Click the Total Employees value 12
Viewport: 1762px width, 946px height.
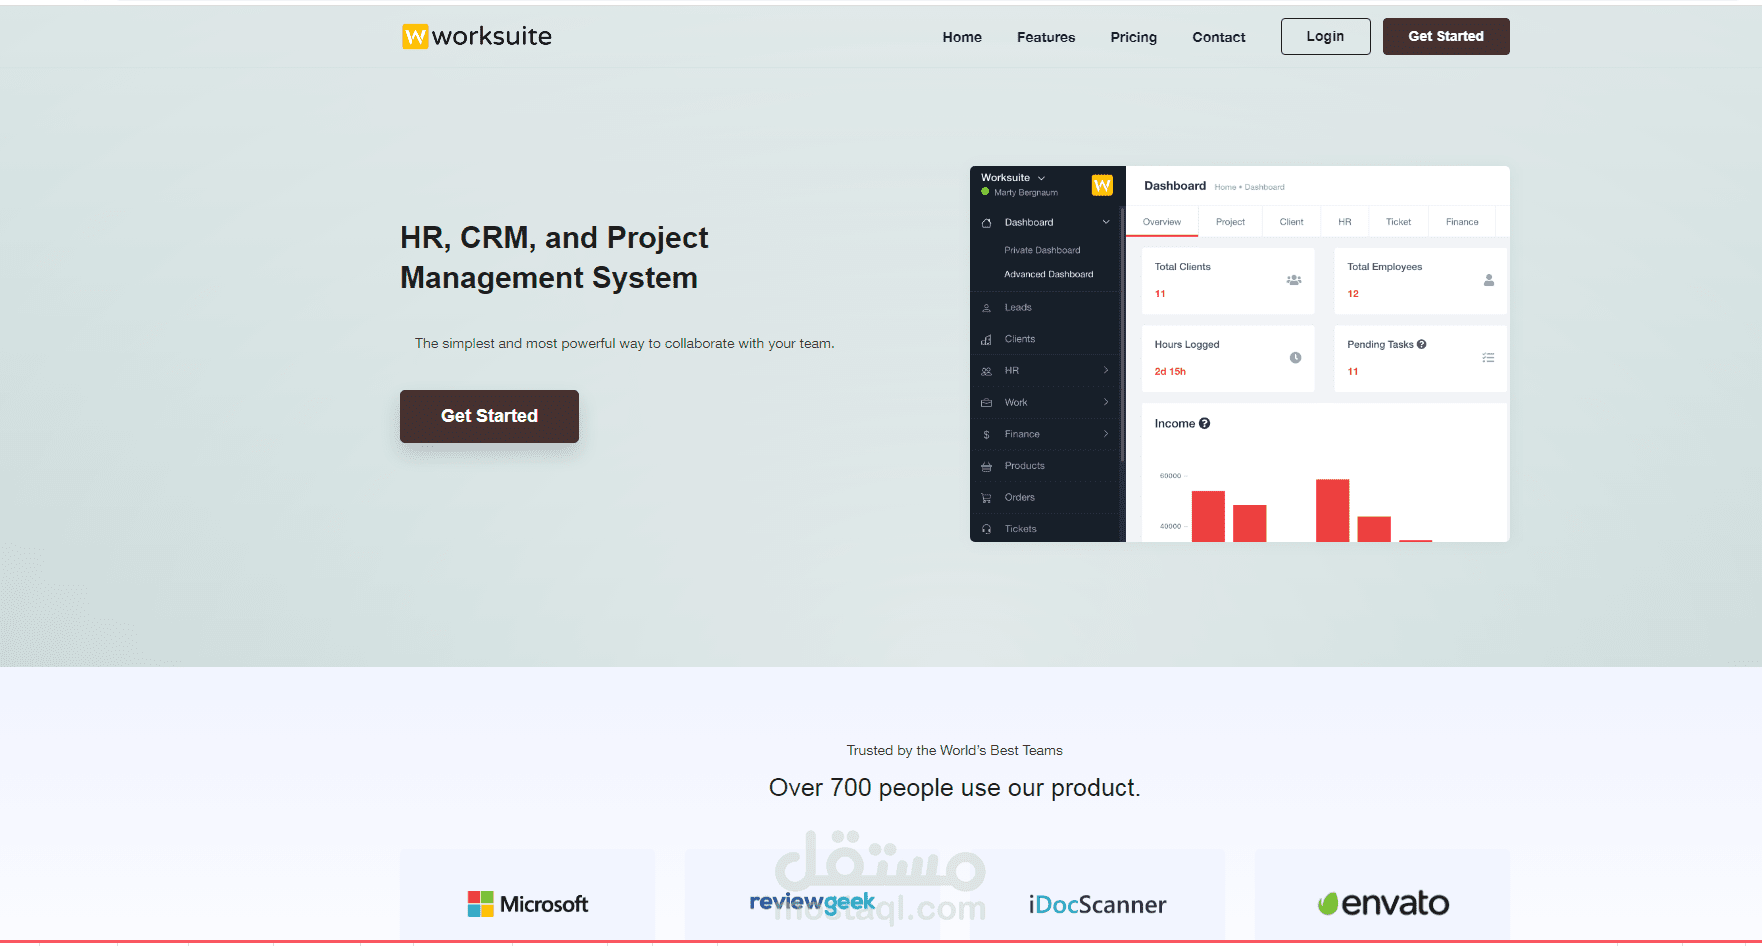tap(1353, 294)
